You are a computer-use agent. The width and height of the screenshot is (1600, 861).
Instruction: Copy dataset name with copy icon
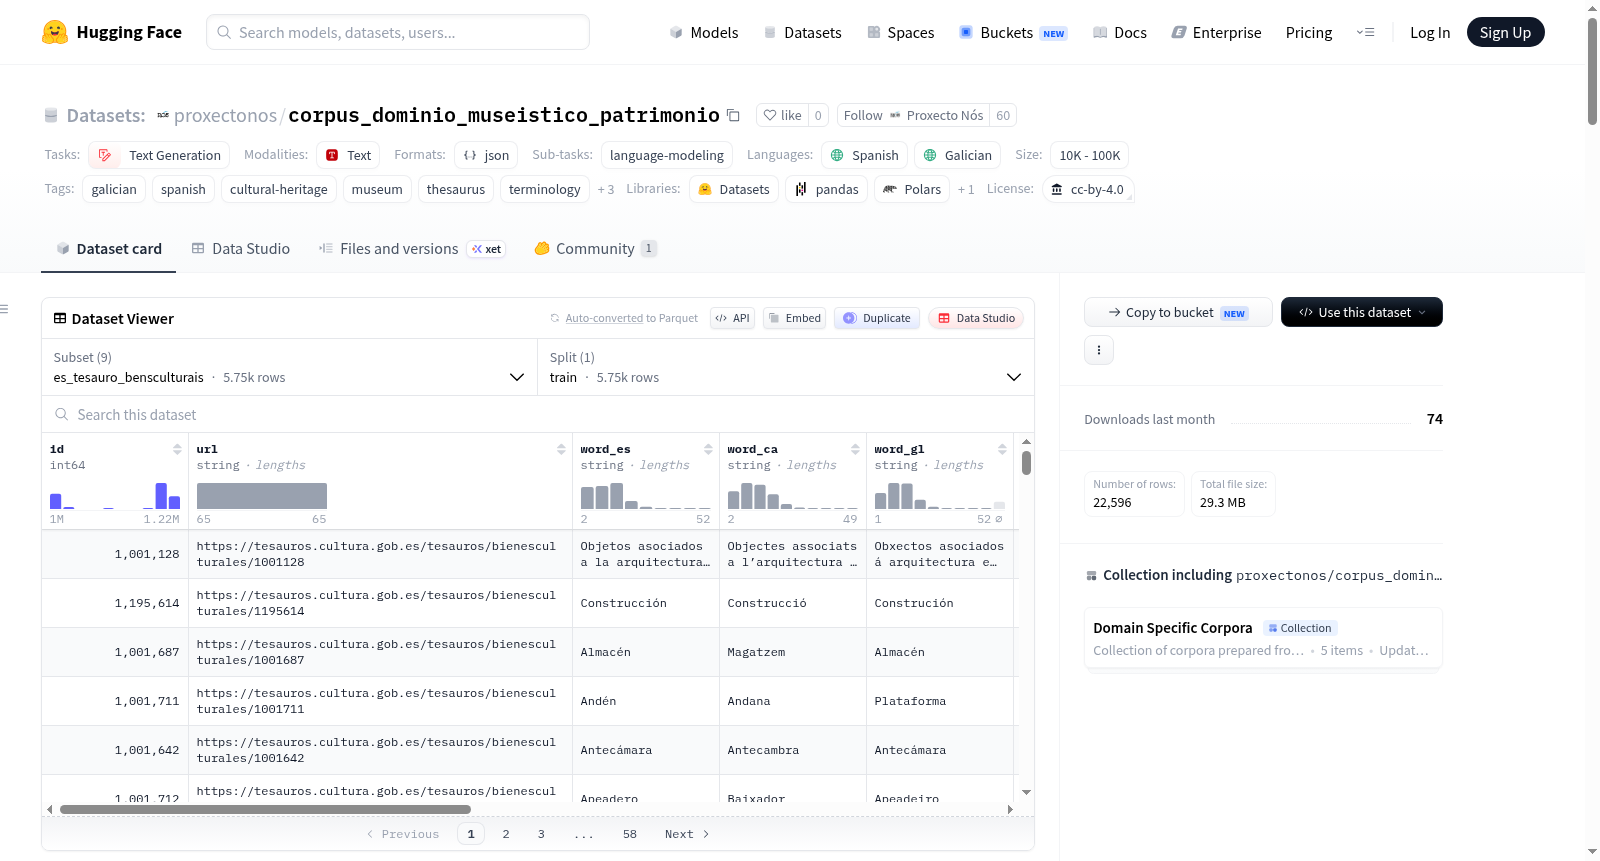point(733,115)
